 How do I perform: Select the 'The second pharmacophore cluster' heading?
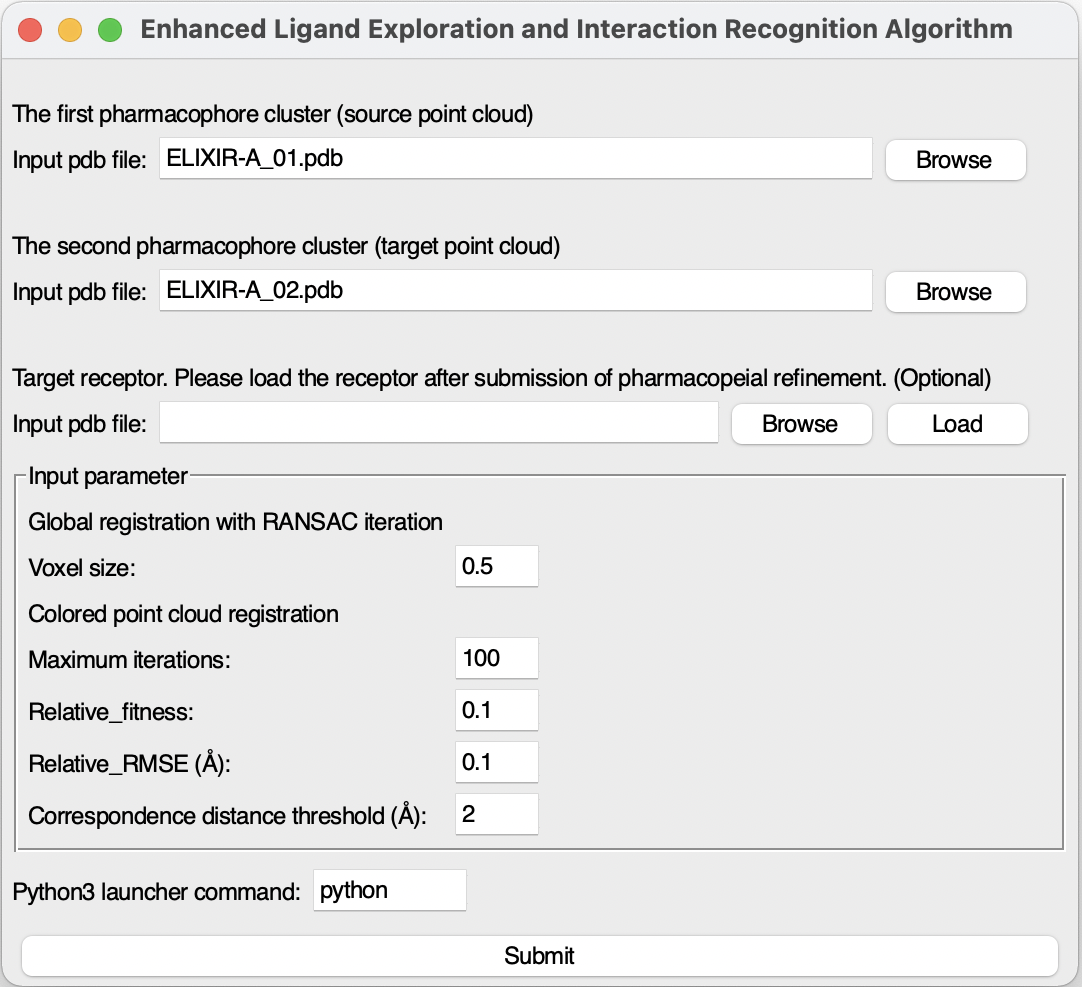[286, 246]
